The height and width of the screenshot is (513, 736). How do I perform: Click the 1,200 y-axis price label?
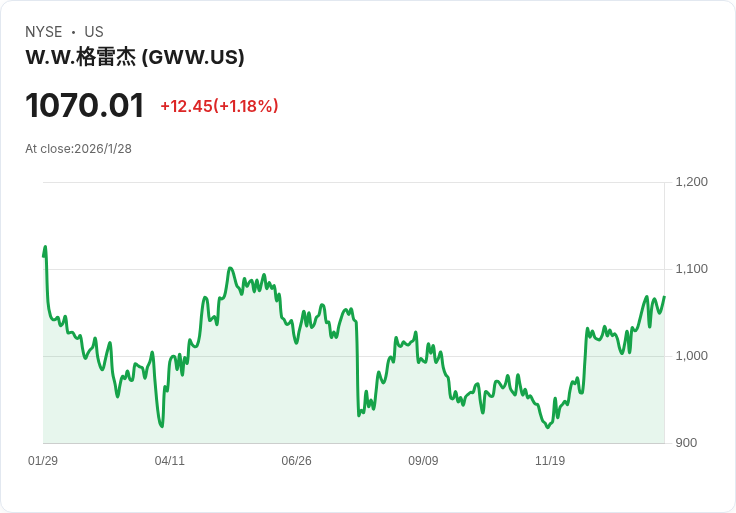[x=691, y=182]
